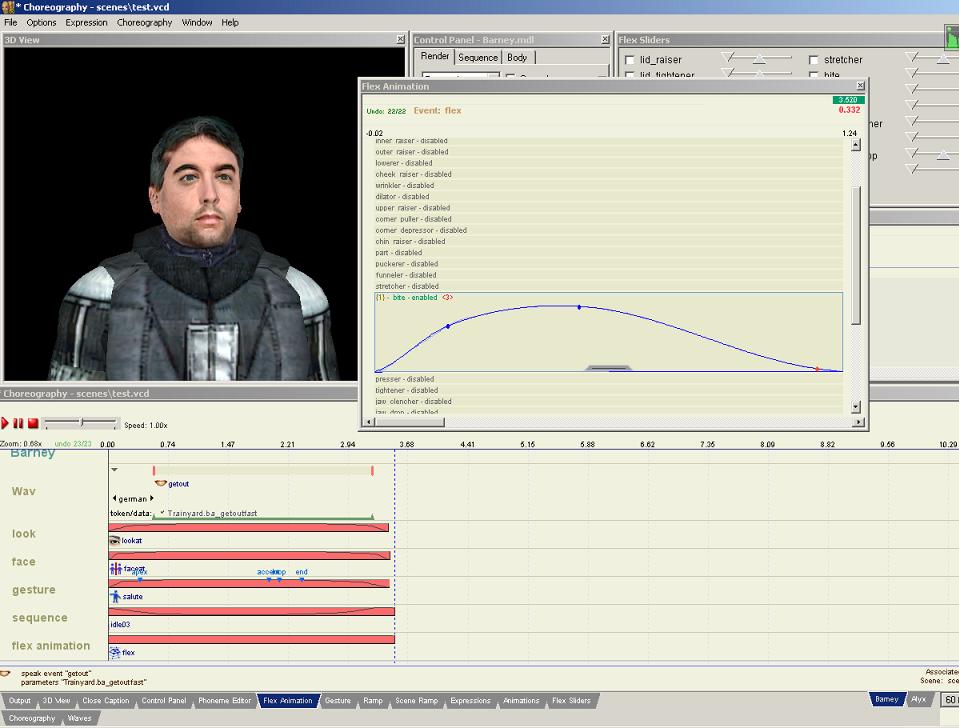The width and height of the screenshot is (959, 728).
Task: Click the playback speed slider
Action: 80,423
